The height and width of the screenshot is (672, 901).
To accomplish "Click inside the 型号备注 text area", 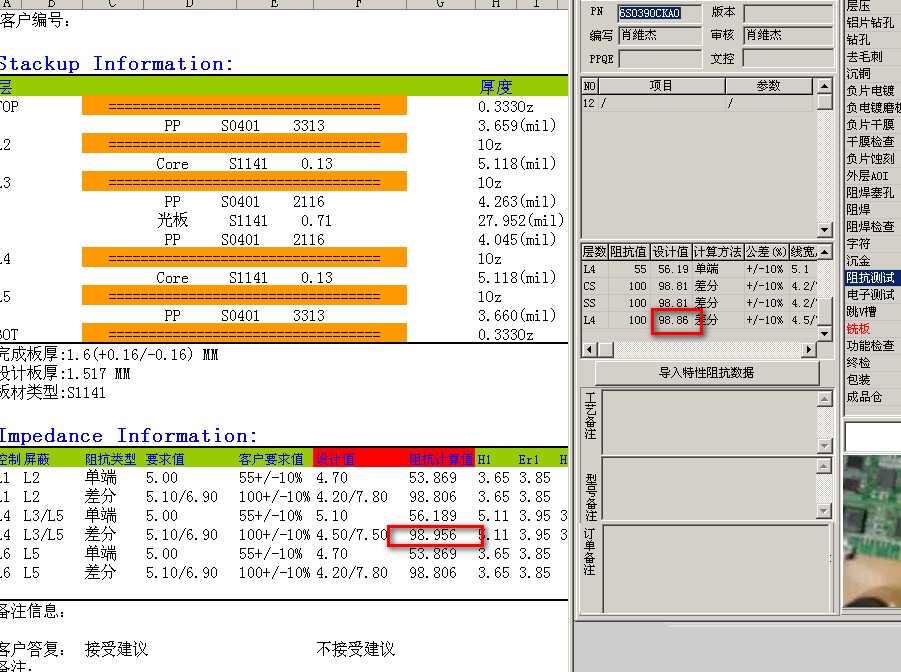I will click(709, 487).
